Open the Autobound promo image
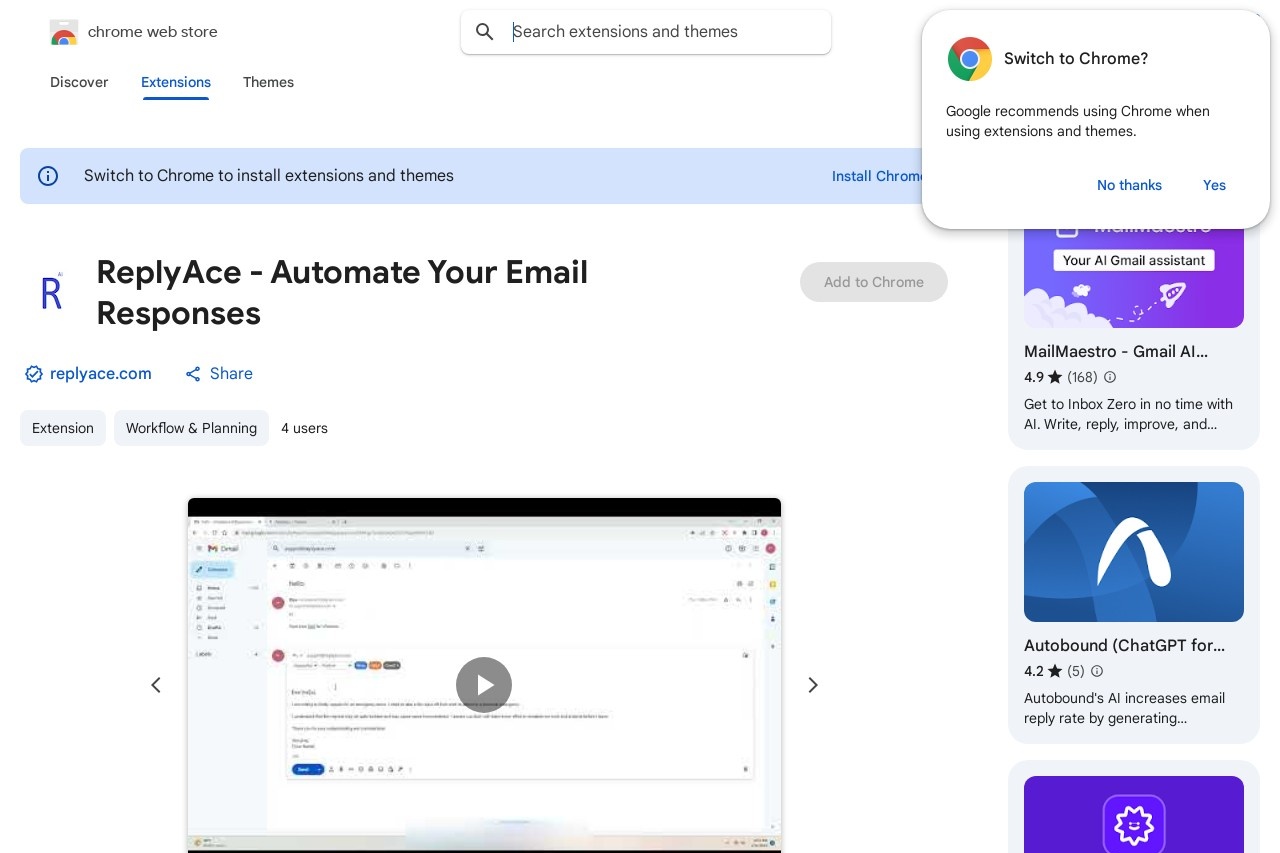1280x853 pixels. coord(1134,552)
